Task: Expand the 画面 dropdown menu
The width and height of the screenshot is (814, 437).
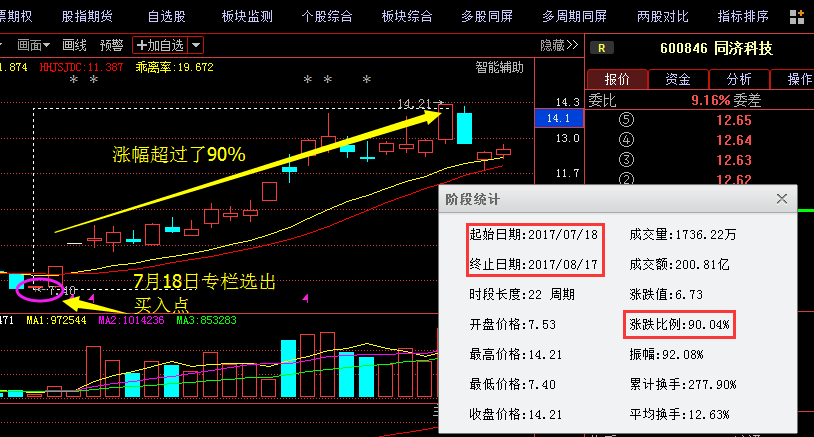Action: [35, 45]
